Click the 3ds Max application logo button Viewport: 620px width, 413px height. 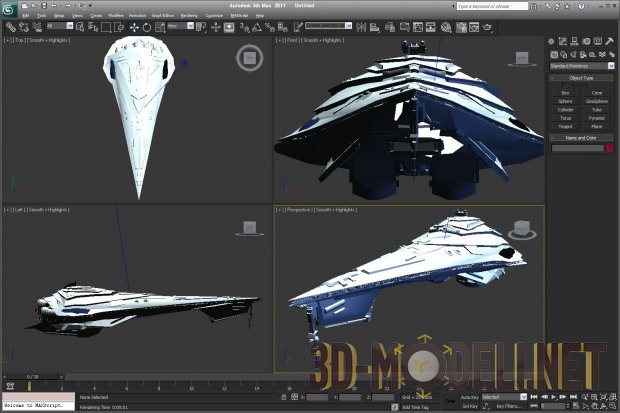(x=10, y=8)
